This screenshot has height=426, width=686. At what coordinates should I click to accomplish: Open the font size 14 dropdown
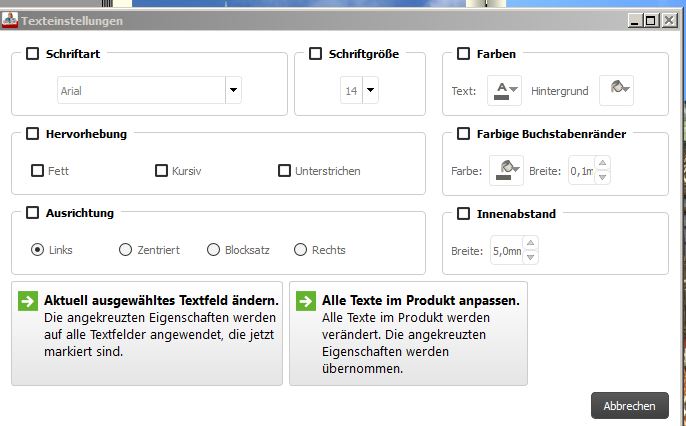click(370, 91)
